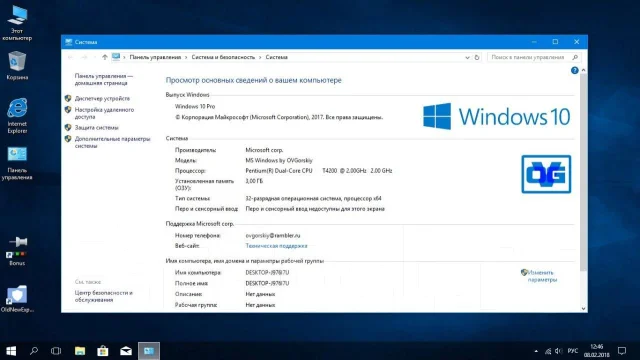Open Центр безопасности и обслуживания link
Screen dimensions: 640x360
coord(104,296)
